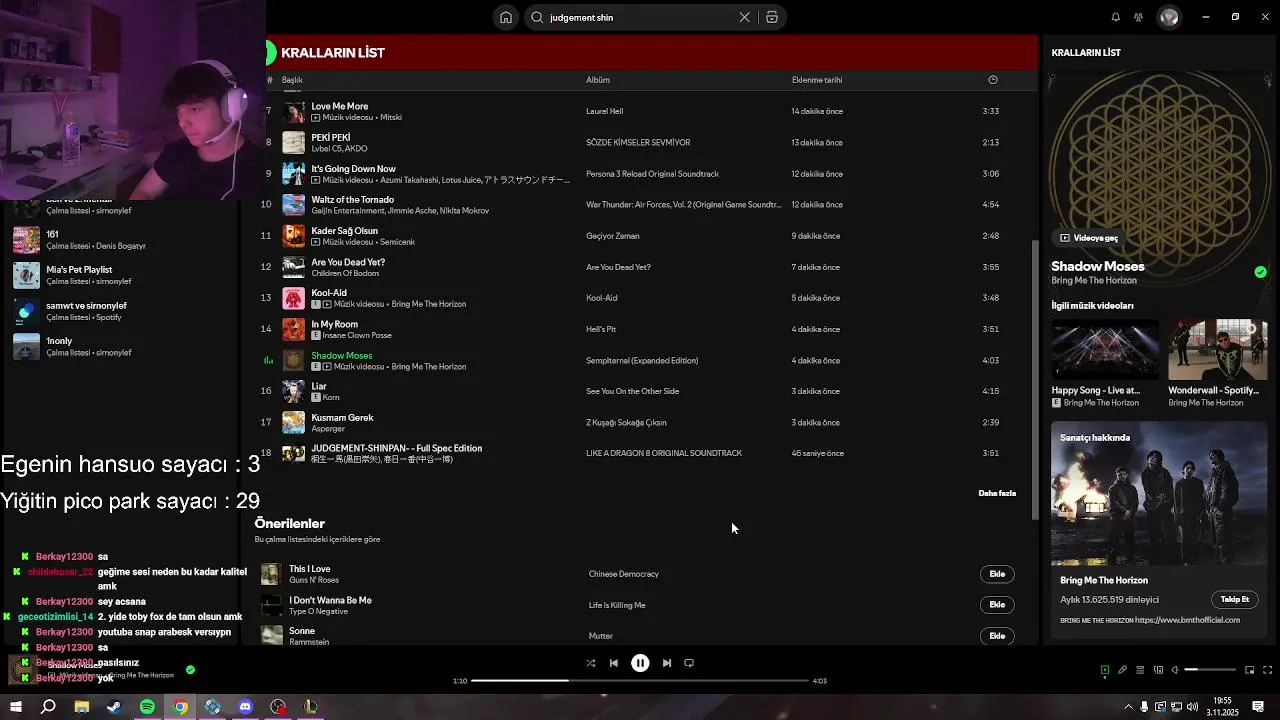
Task: Toggle the green saved checkmark for Shadow Moses
Action: click(x=1260, y=272)
